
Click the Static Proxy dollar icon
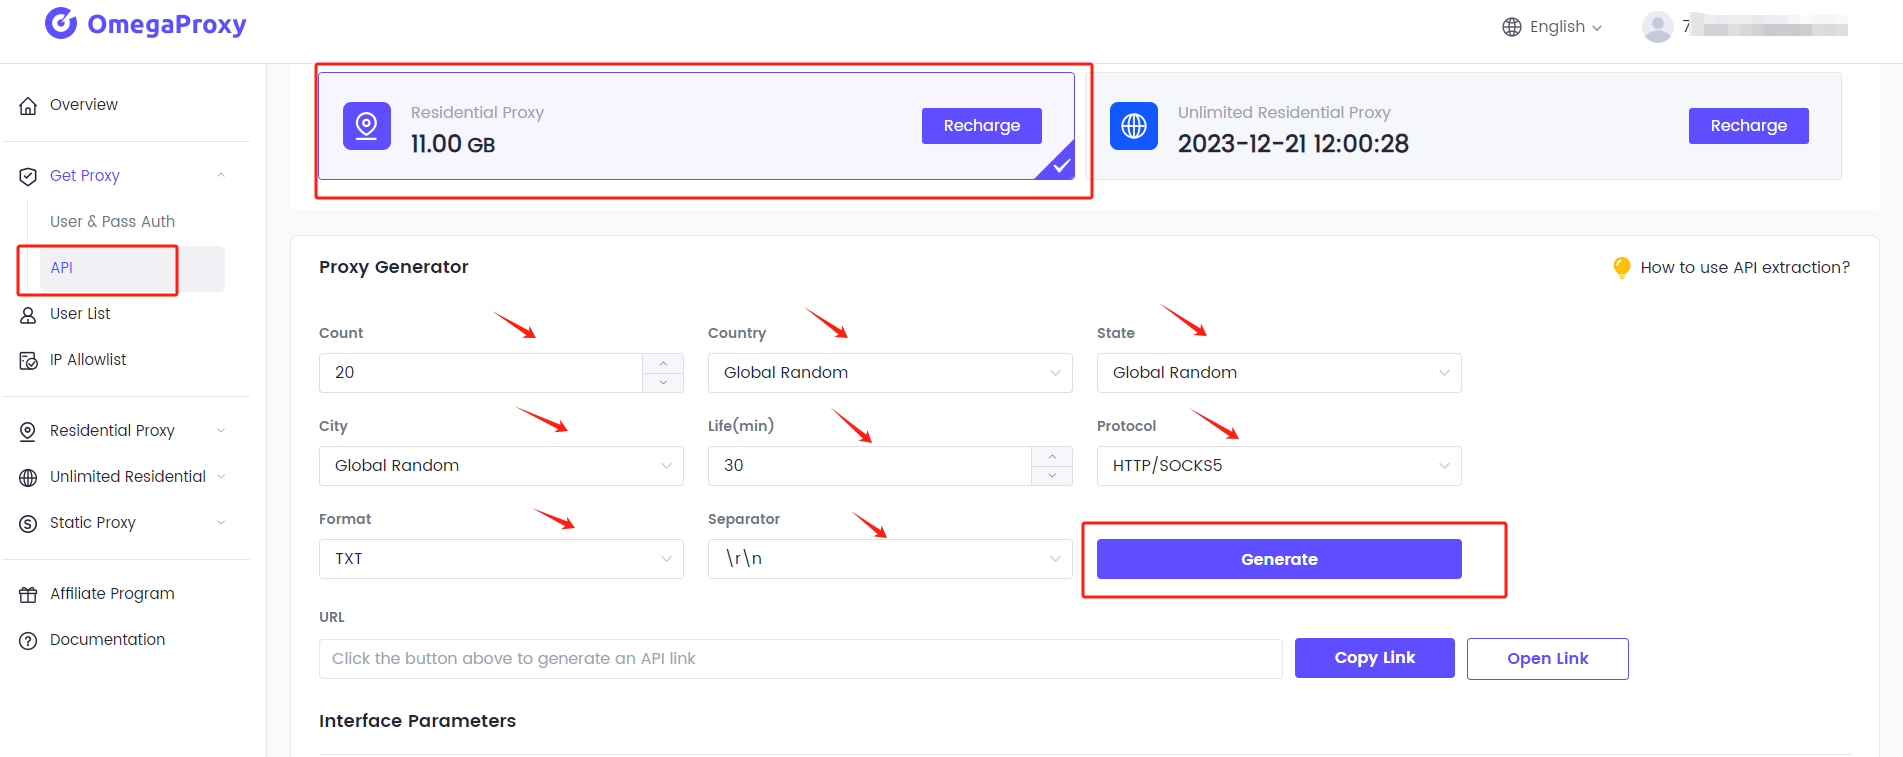pyautogui.click(x=28, y=523)
